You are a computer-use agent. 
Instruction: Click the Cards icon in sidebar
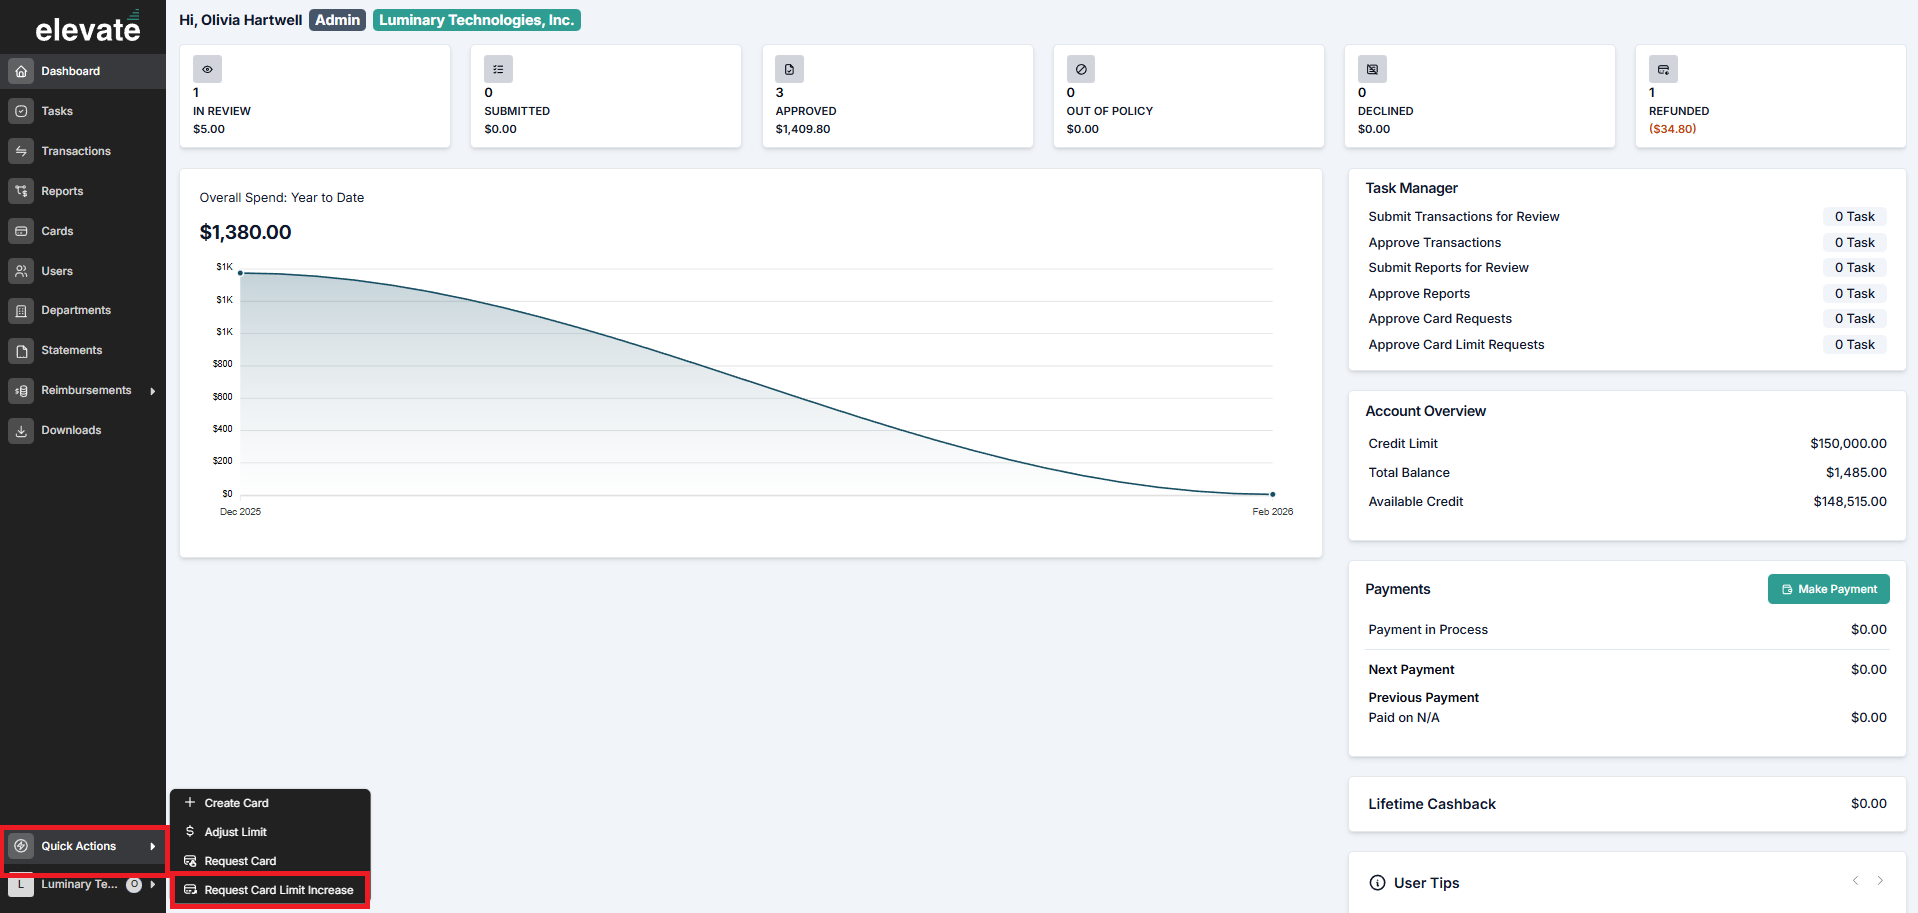click(x=21, y=231)
